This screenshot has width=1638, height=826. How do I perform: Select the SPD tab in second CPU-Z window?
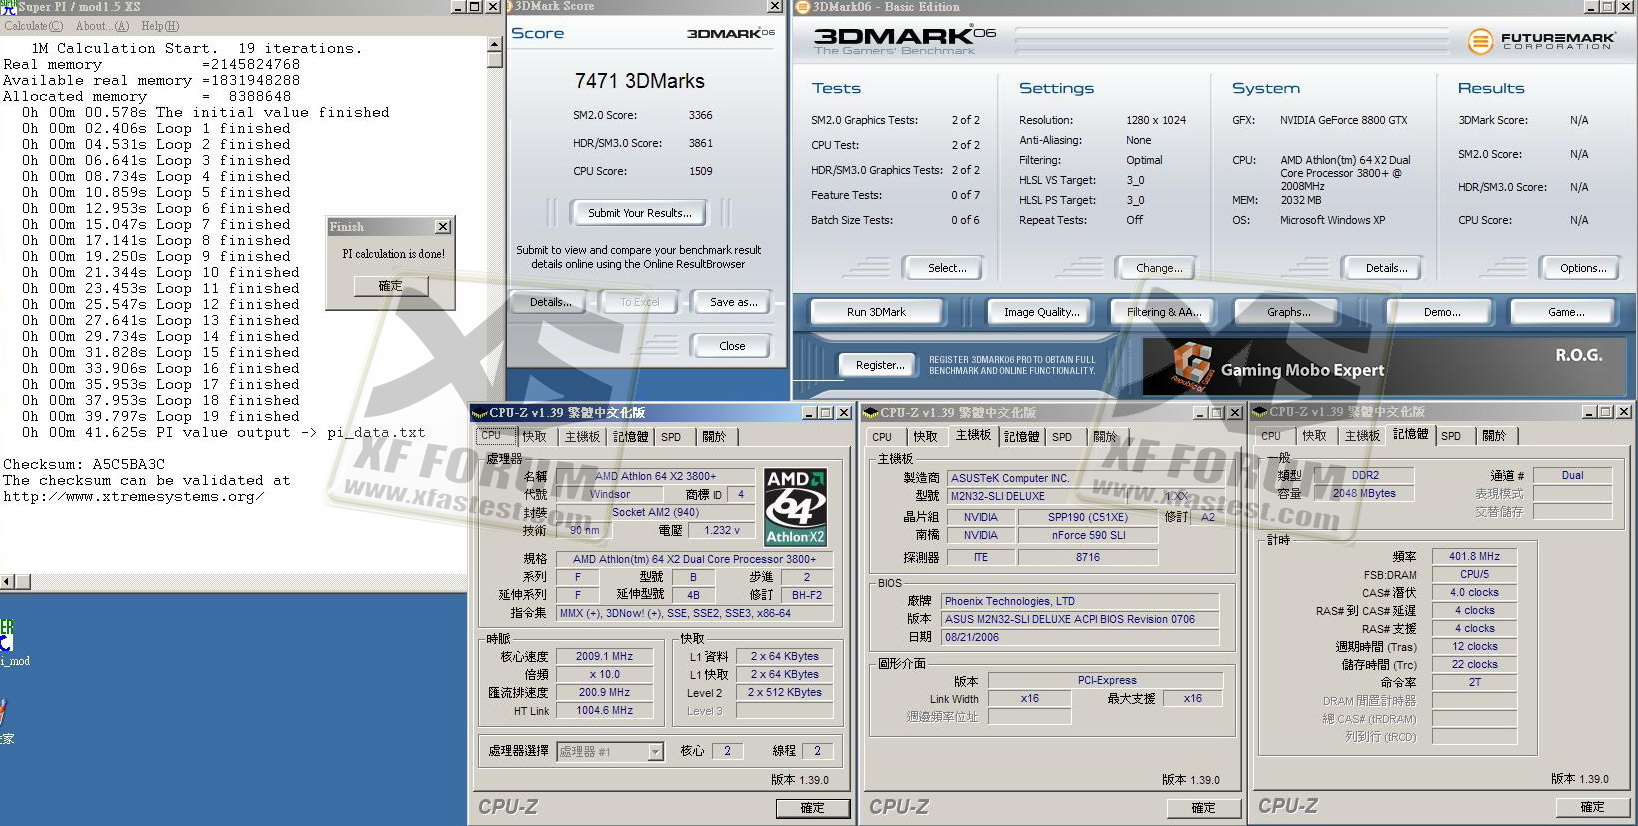(x=1062, y=436)
